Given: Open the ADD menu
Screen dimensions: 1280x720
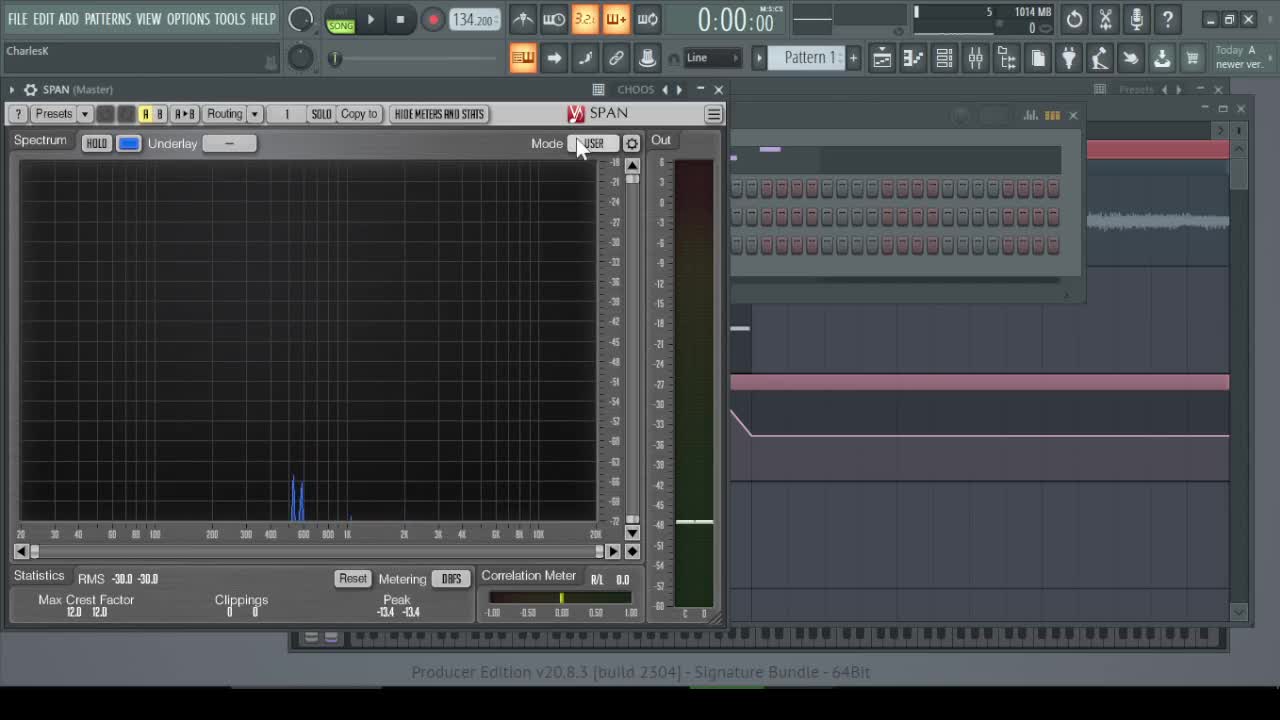Looking at the screenshot, I should [x=68, y=19].
